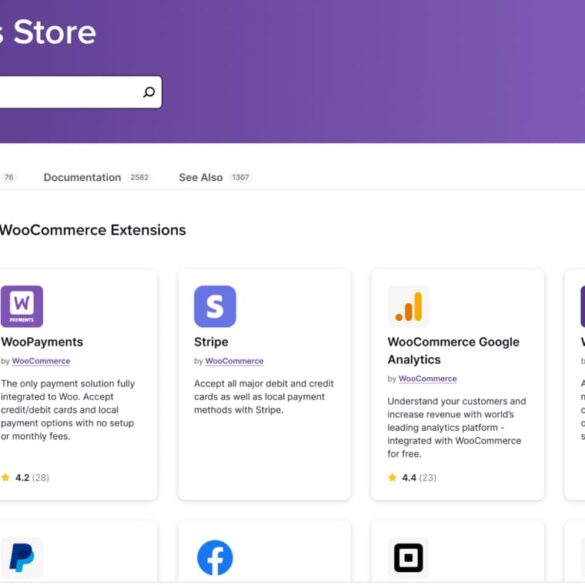Switch to the See Also tab

[x=201, y=177]
